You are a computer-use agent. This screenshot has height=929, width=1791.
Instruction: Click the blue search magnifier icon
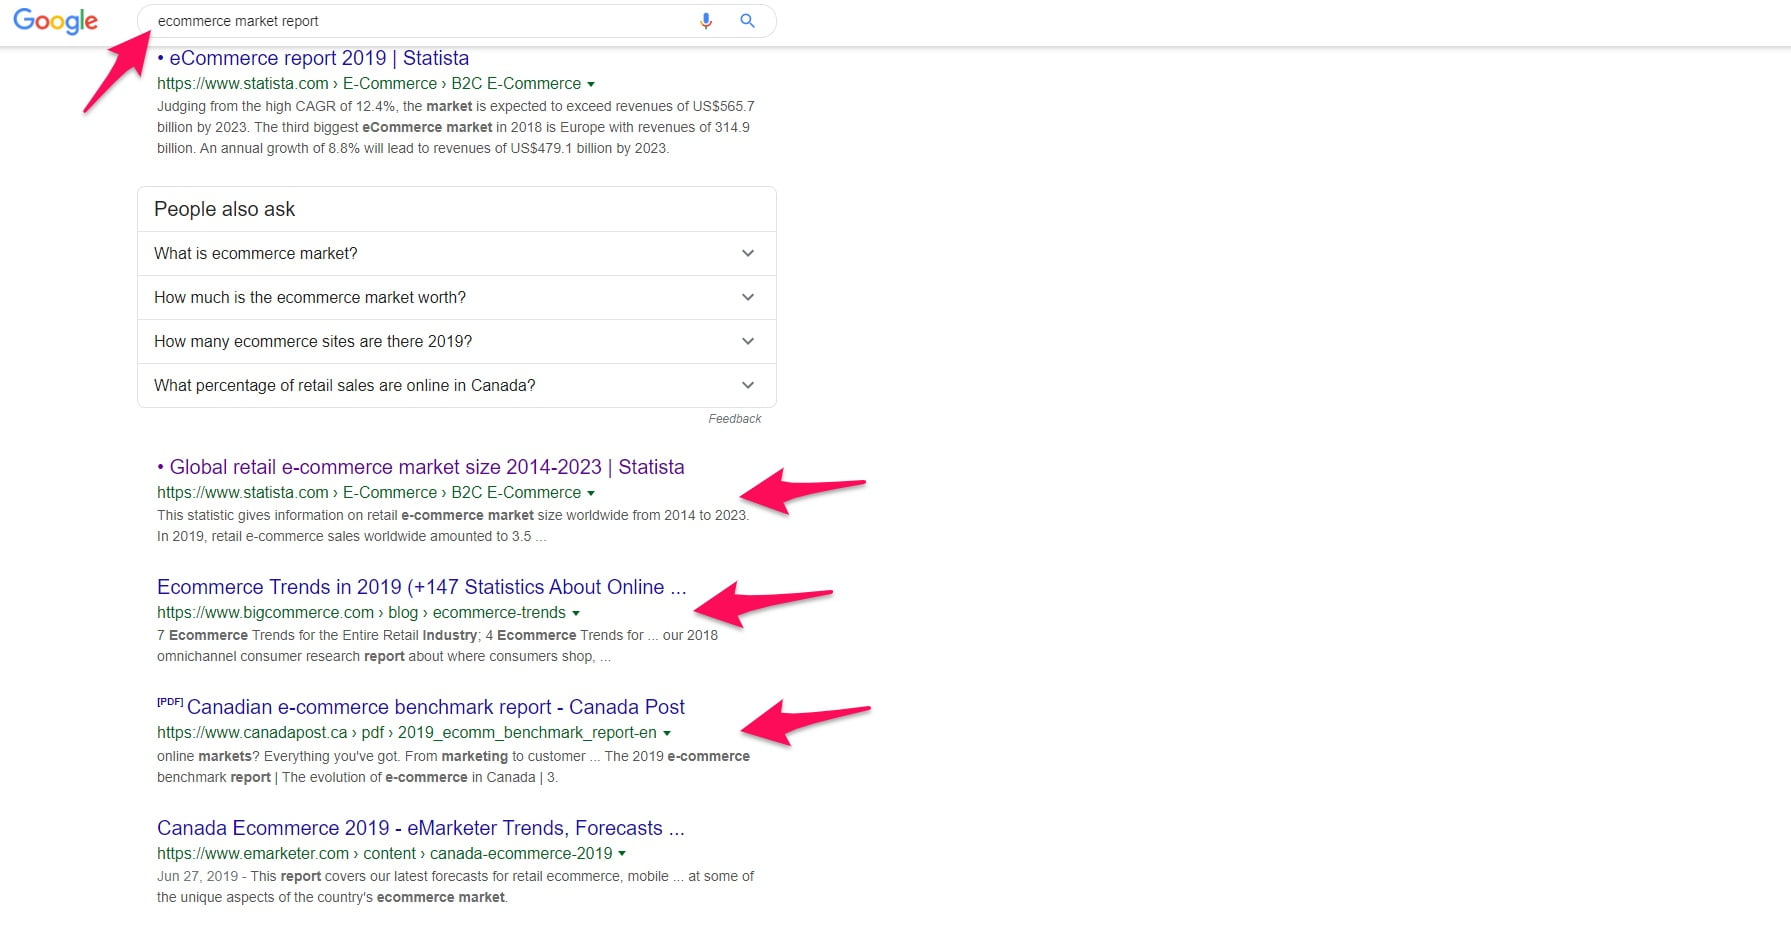[747, 21]
